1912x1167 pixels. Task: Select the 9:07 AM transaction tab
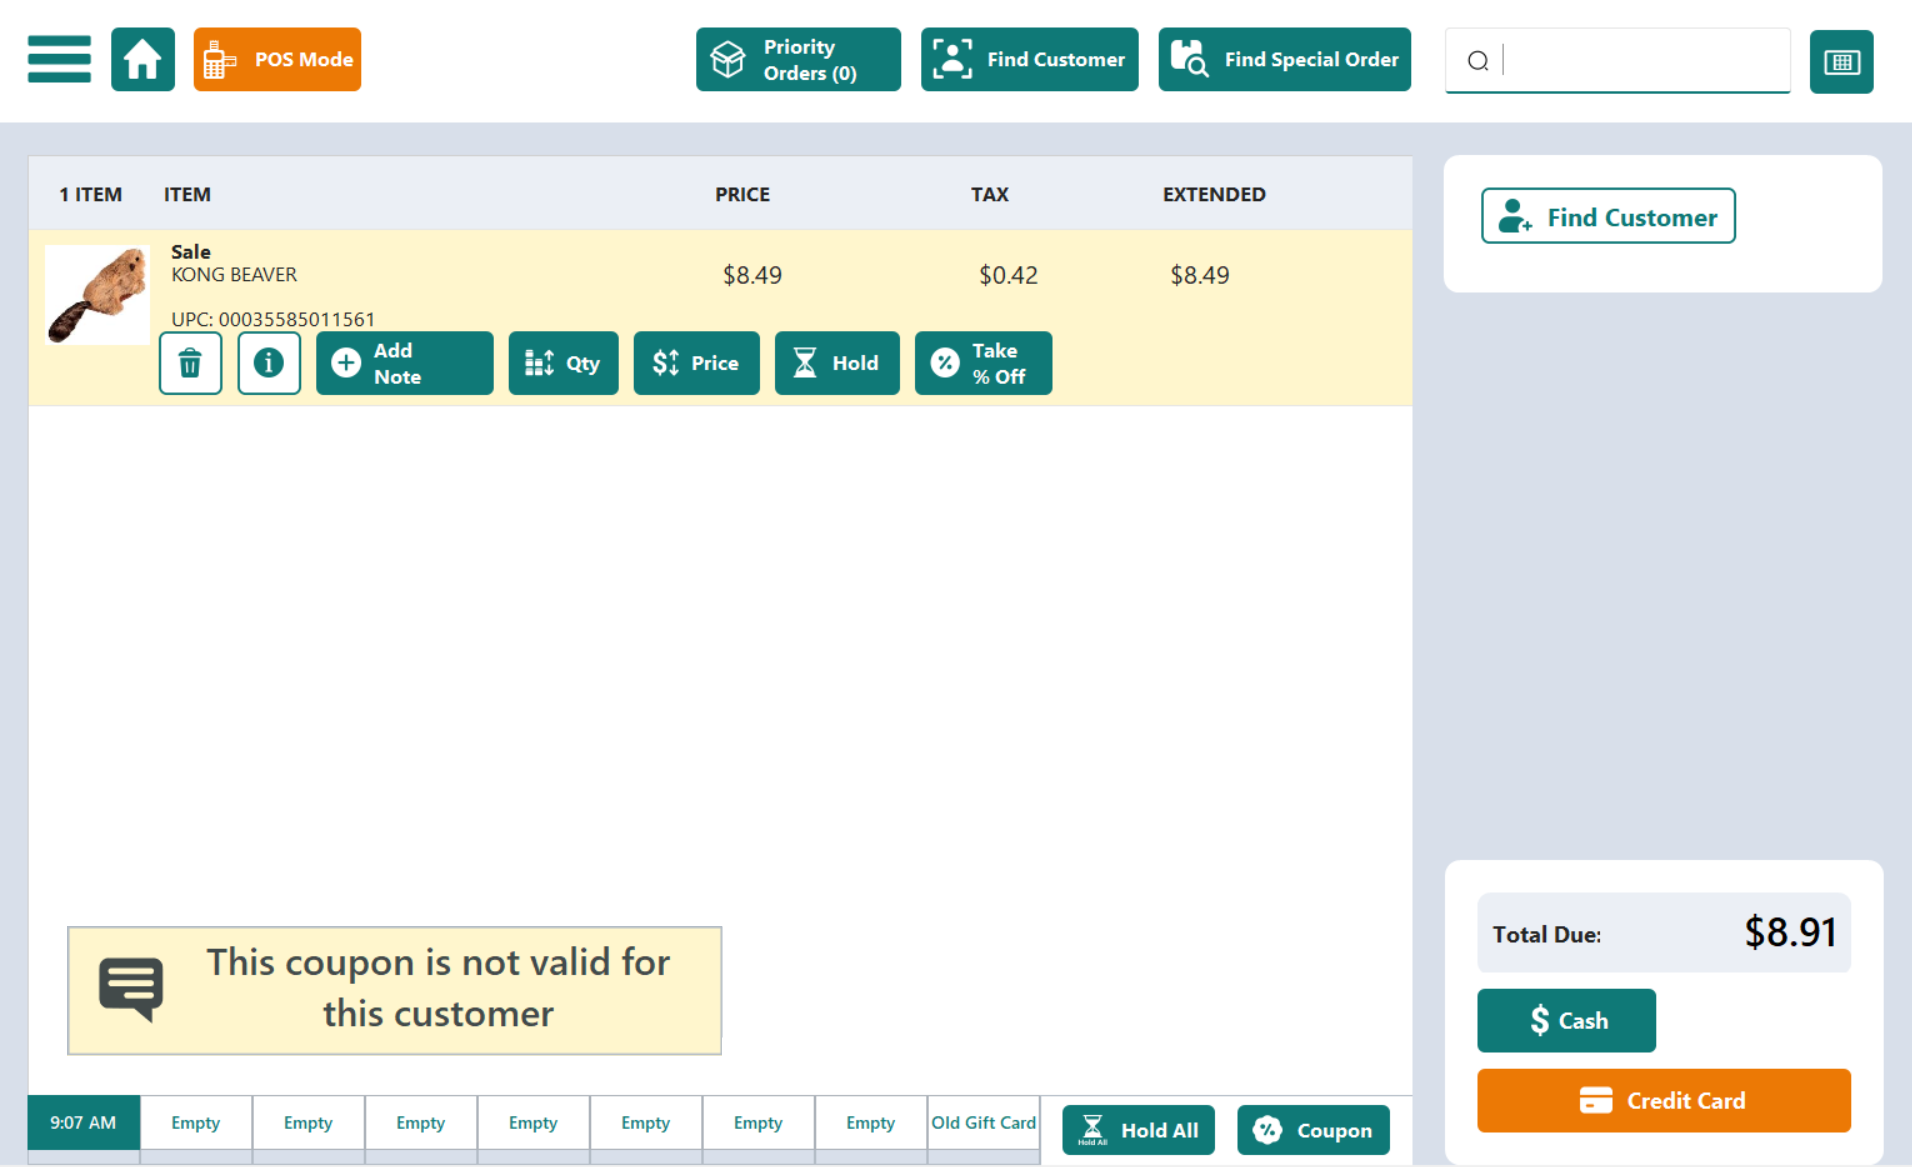coord(83,1123)
